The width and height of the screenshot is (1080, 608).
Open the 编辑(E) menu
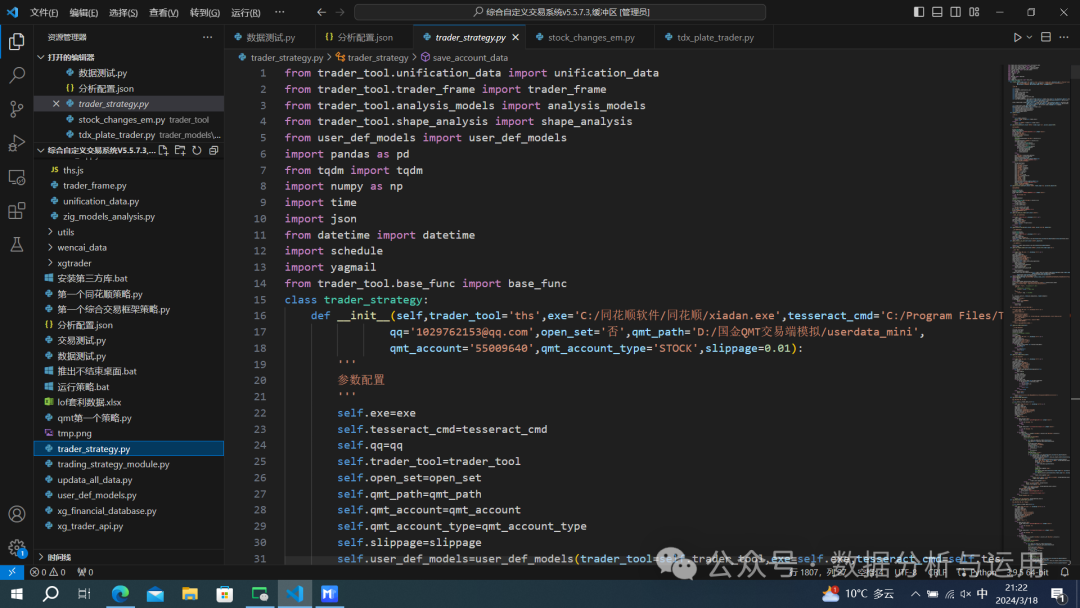[83, 12]
